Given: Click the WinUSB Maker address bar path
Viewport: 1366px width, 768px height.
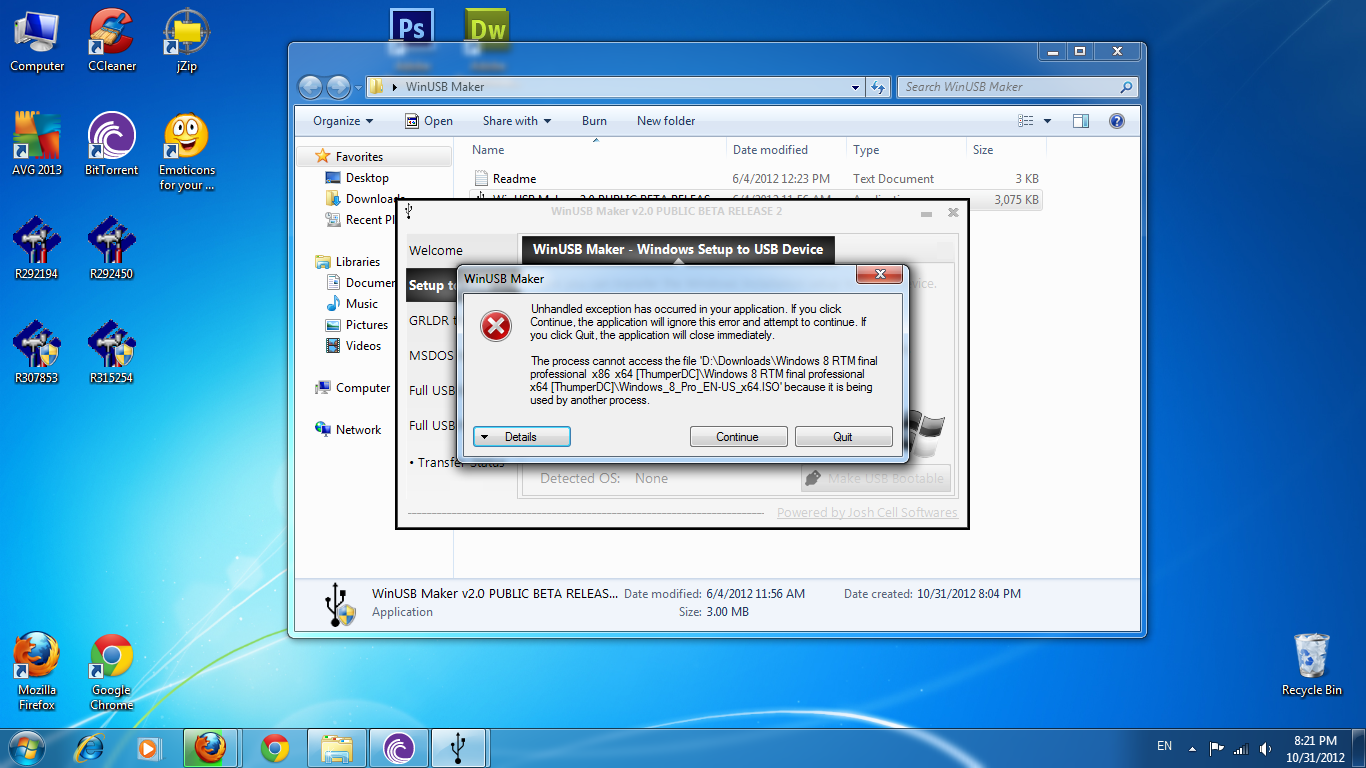Looking at the screenshot, I should pos(445,87).
